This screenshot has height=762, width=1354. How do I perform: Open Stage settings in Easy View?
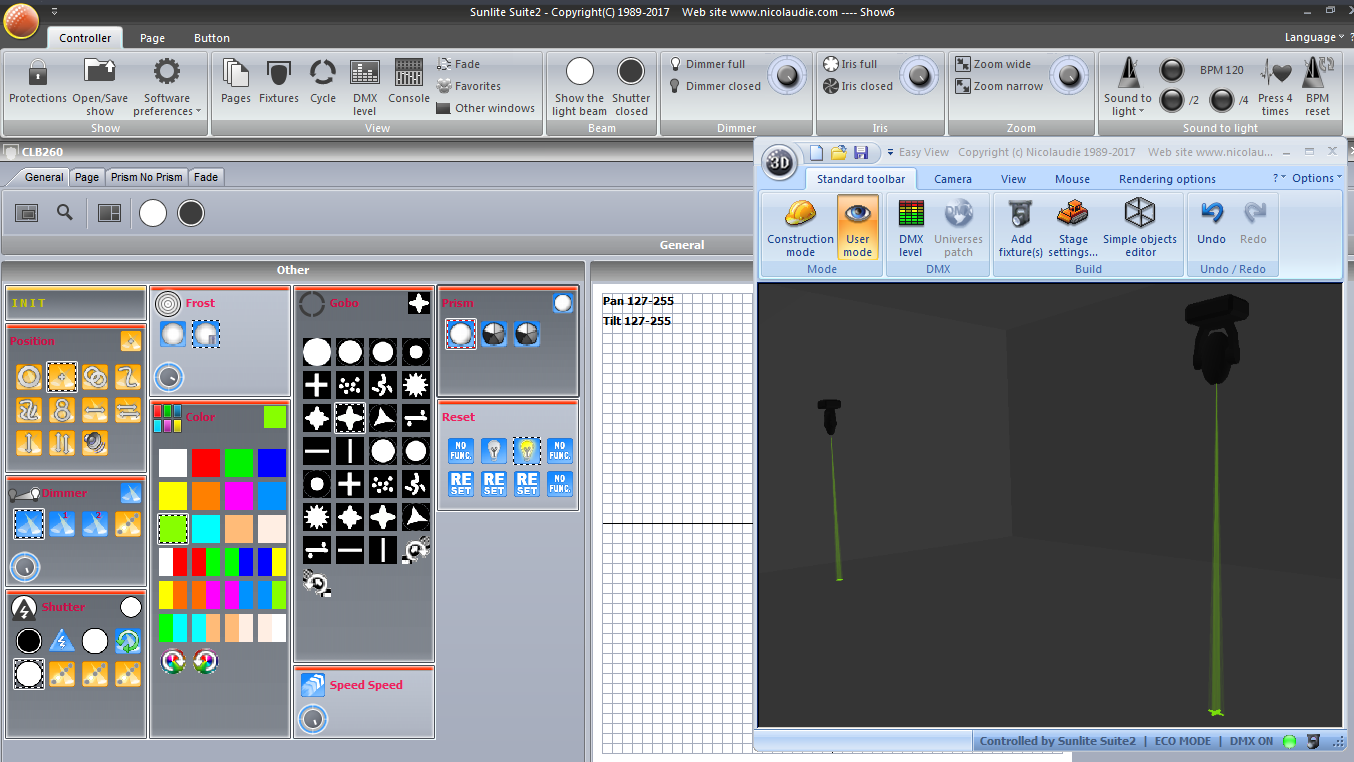click(x=1073, y=228)
